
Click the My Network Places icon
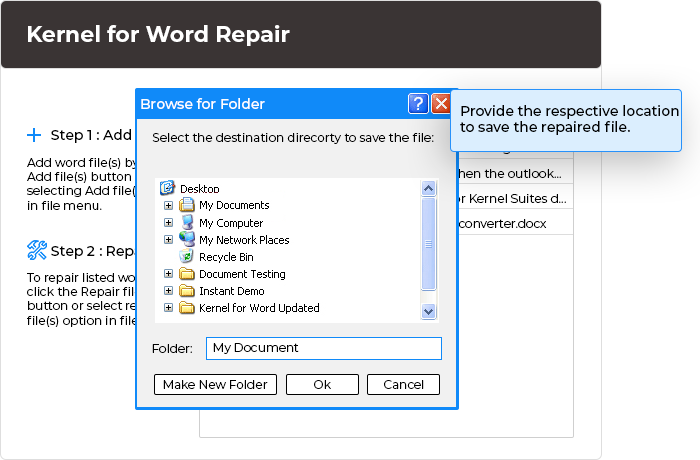(187, 239)
